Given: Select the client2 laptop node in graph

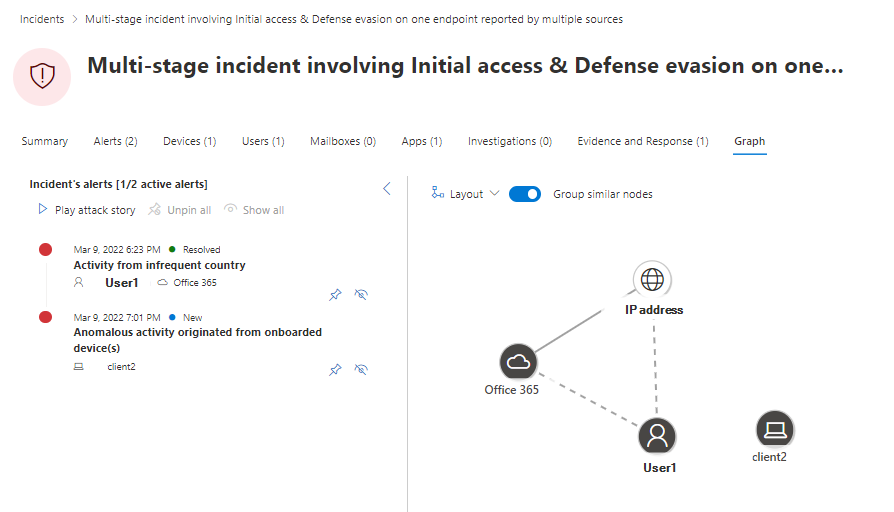Looking at the screenshot, I should click(x=775, y=429).
